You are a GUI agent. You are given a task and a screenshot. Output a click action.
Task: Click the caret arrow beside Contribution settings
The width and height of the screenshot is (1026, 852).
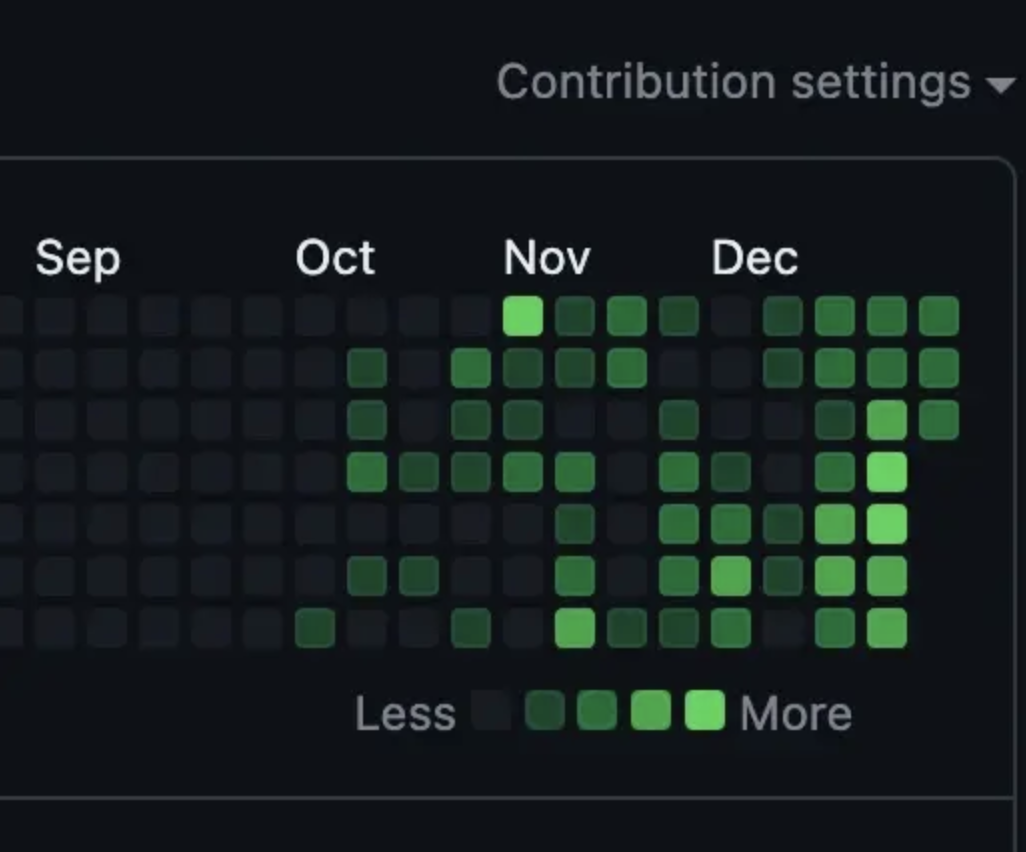pos(1001,86)
